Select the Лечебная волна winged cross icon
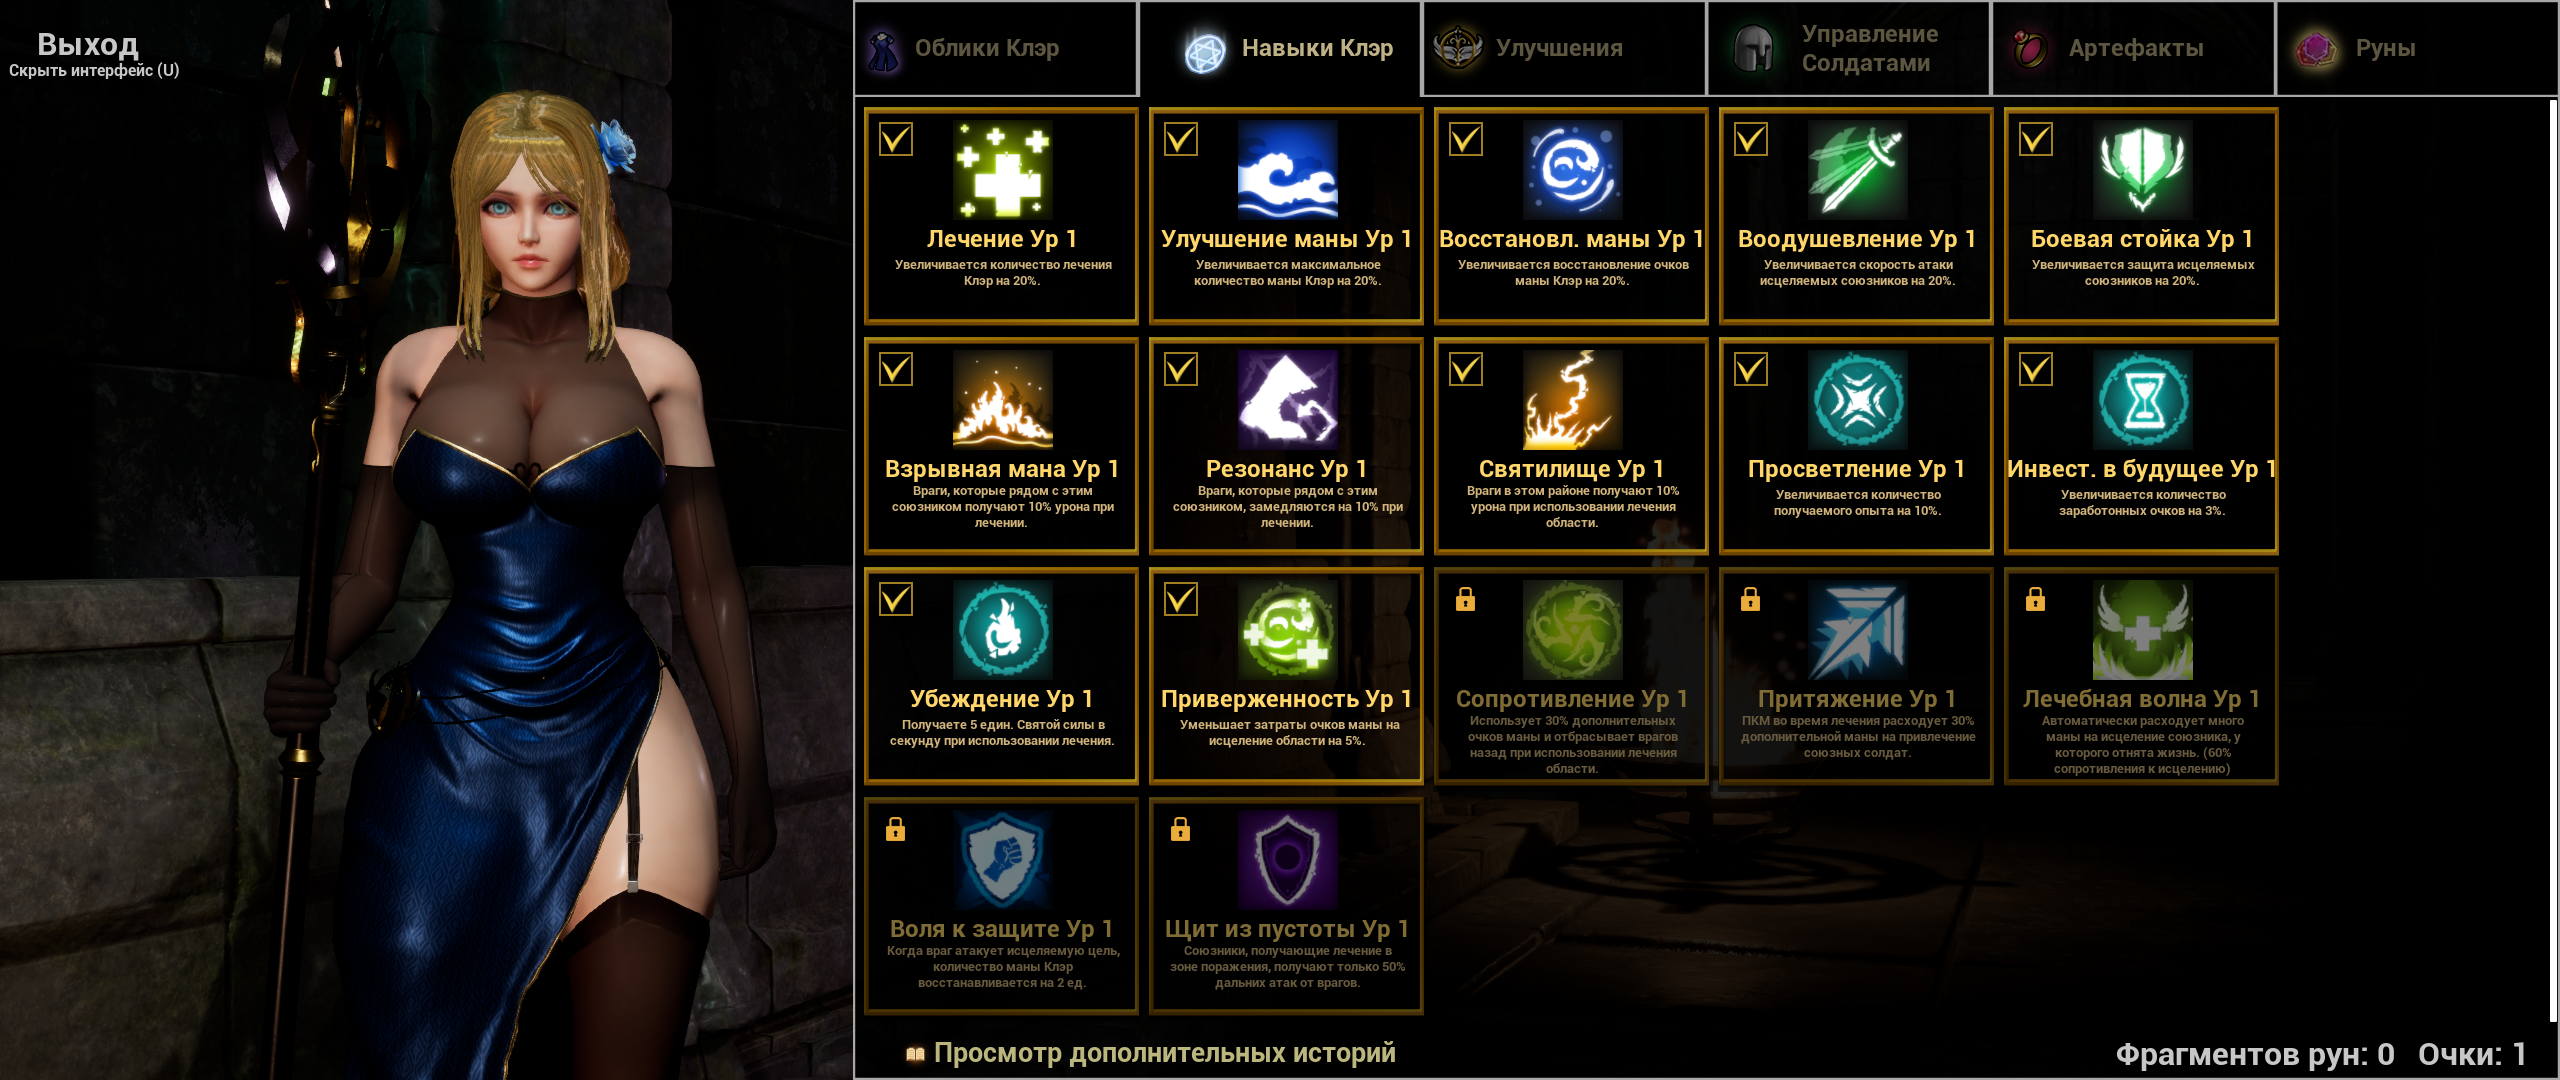This screenshot has width=2560, height=1080. tap(2142, 630)
